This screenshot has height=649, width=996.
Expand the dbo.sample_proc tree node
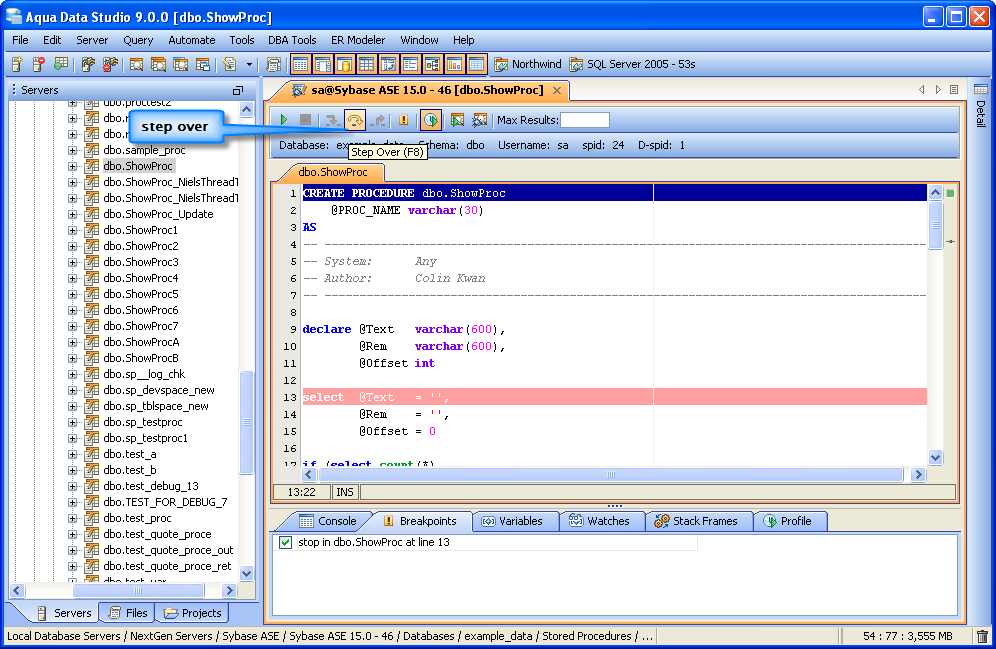[72, 151]
